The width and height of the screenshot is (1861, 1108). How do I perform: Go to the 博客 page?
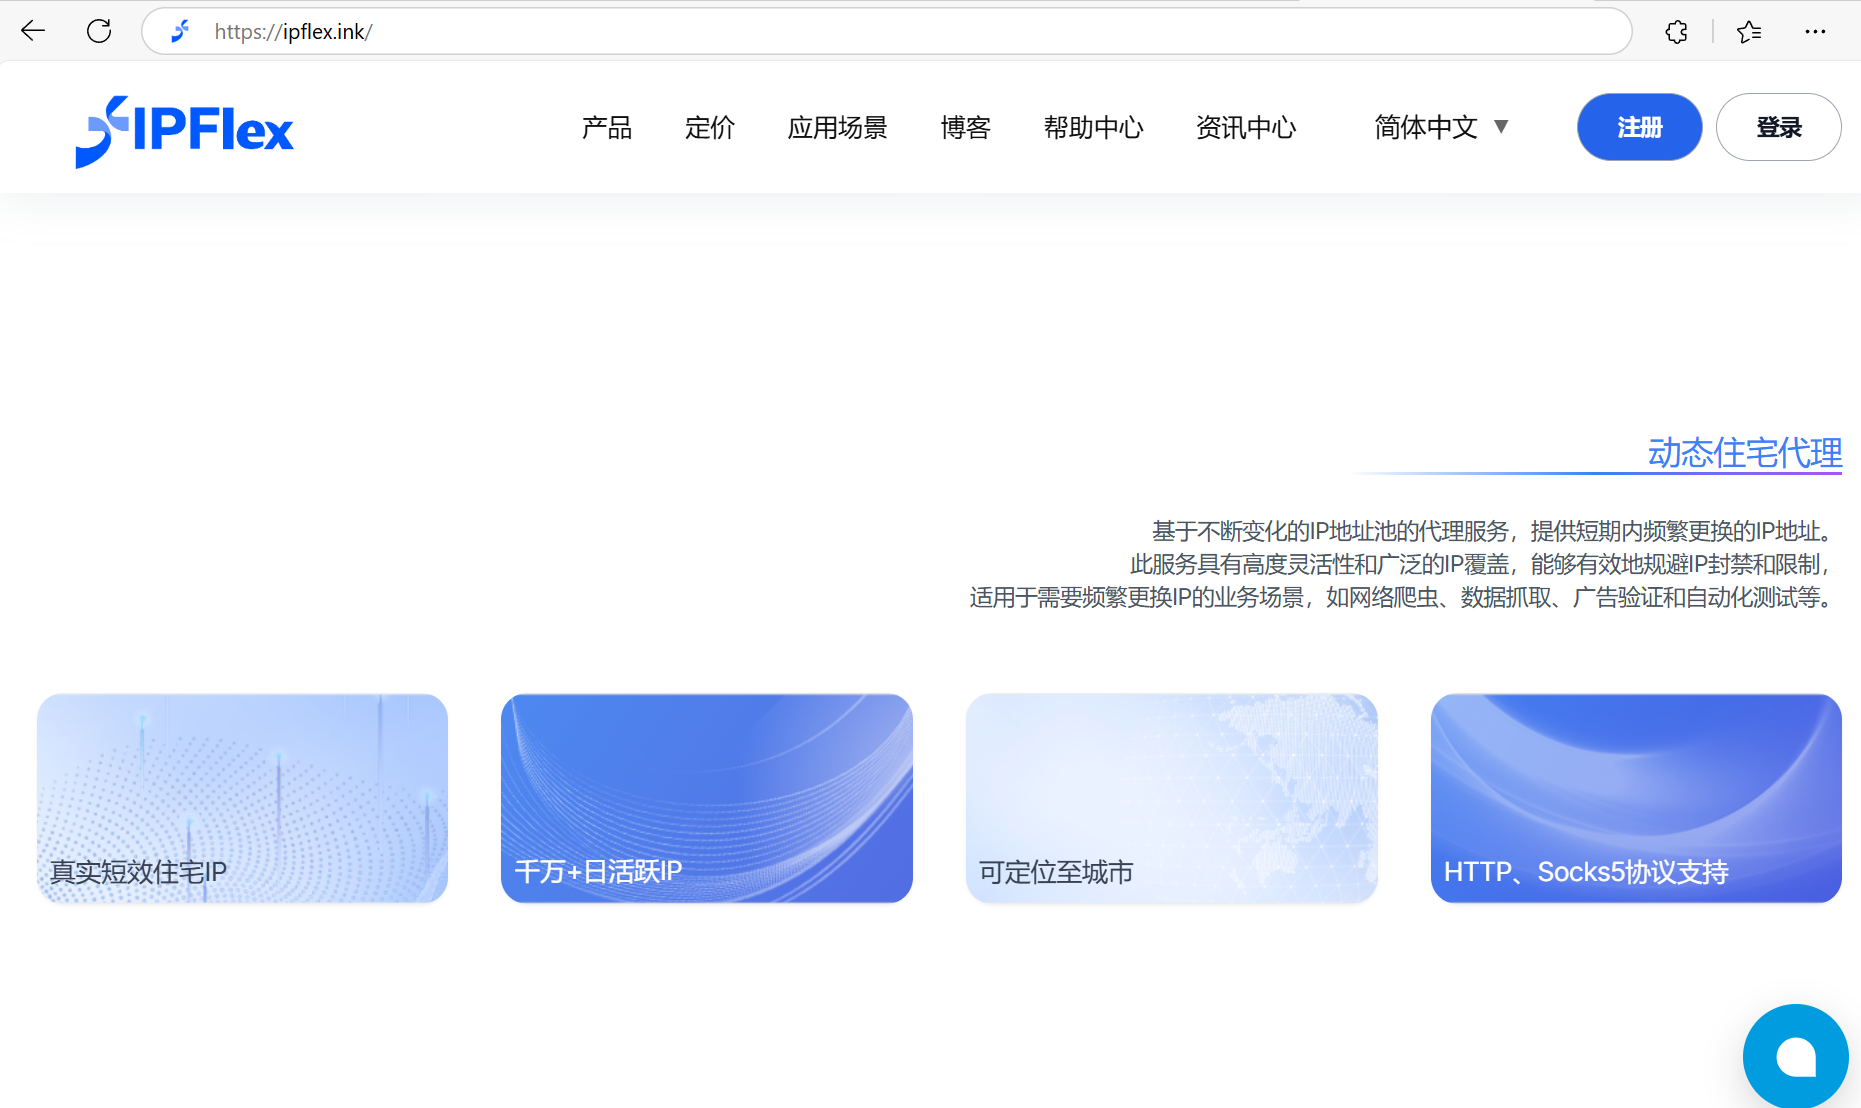[965, 127]
